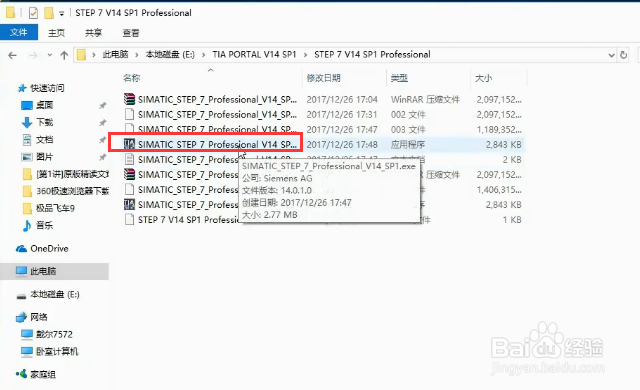Open 图片 in quick access
This screenshot has width=640, height=390.
pyautogui.click(x=44, y=157)
